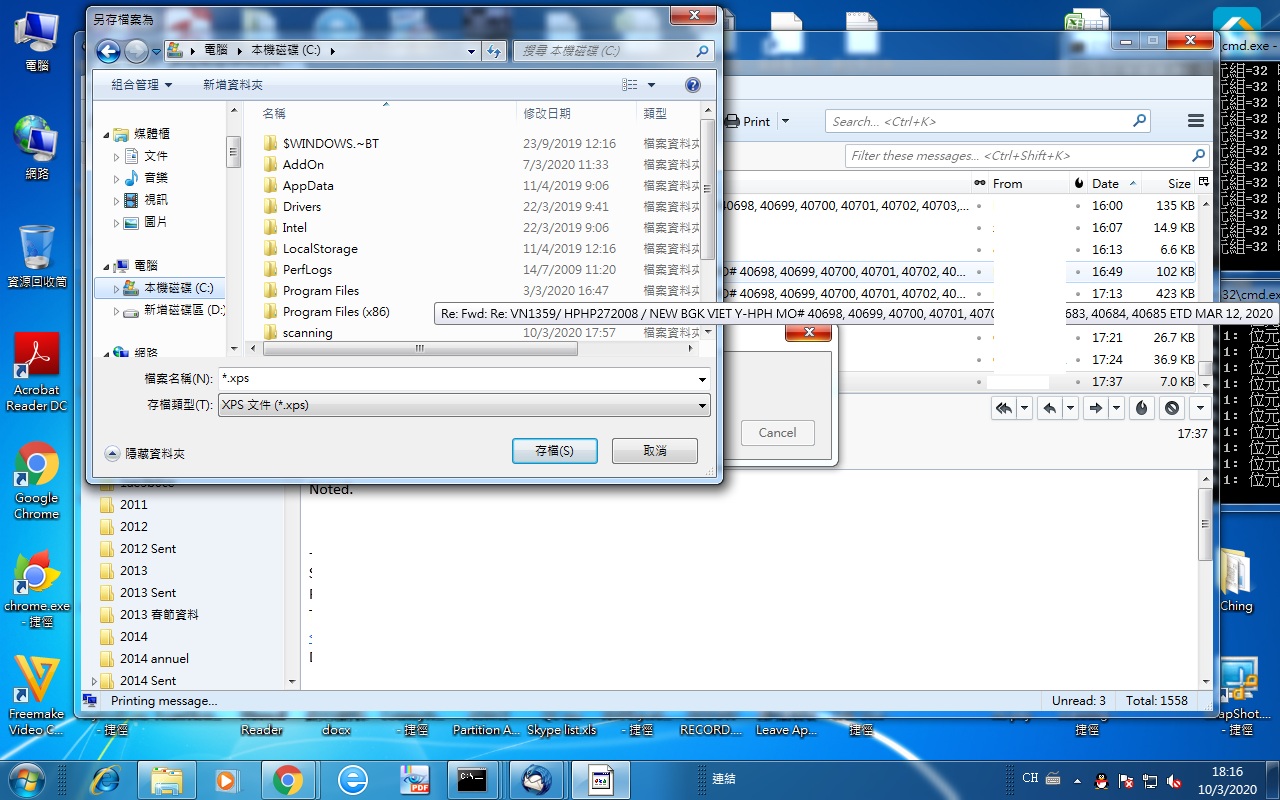
Task: Click the column picker icon beside Size
Action: [x=1204, y=183]
